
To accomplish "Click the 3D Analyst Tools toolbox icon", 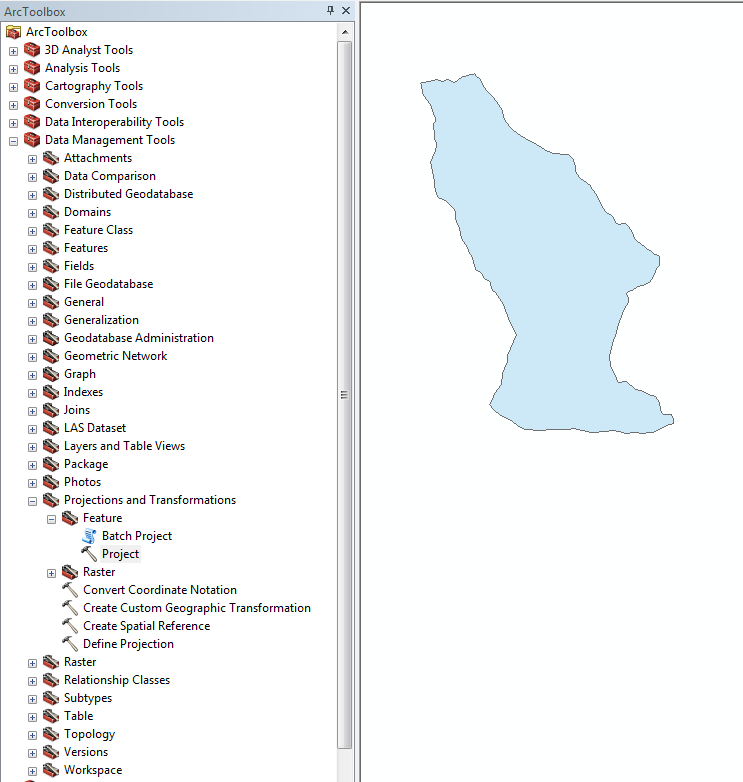I will point(32,50).
